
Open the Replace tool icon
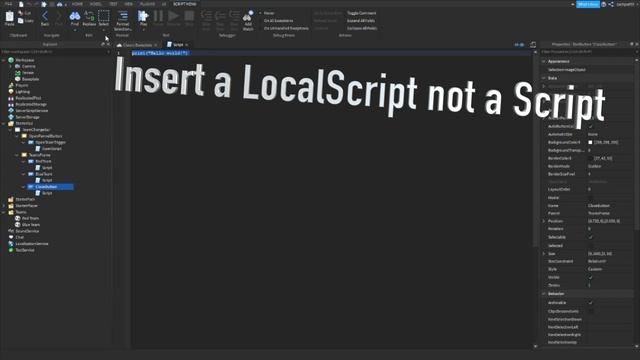(89, 16)
